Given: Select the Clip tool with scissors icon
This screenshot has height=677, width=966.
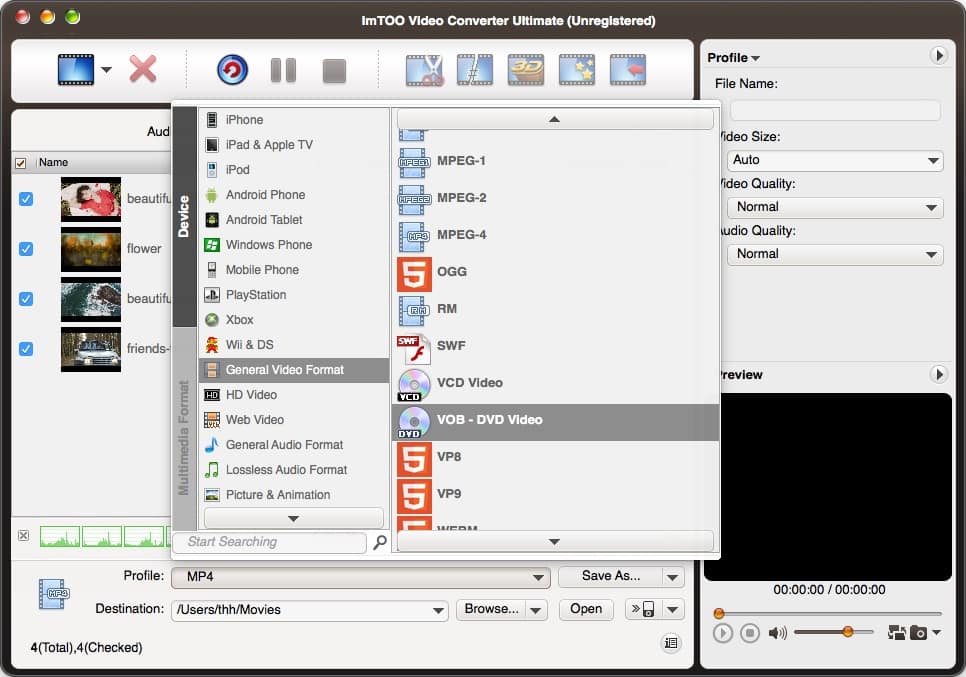Looking at the screenshot, I should (425, 70).
